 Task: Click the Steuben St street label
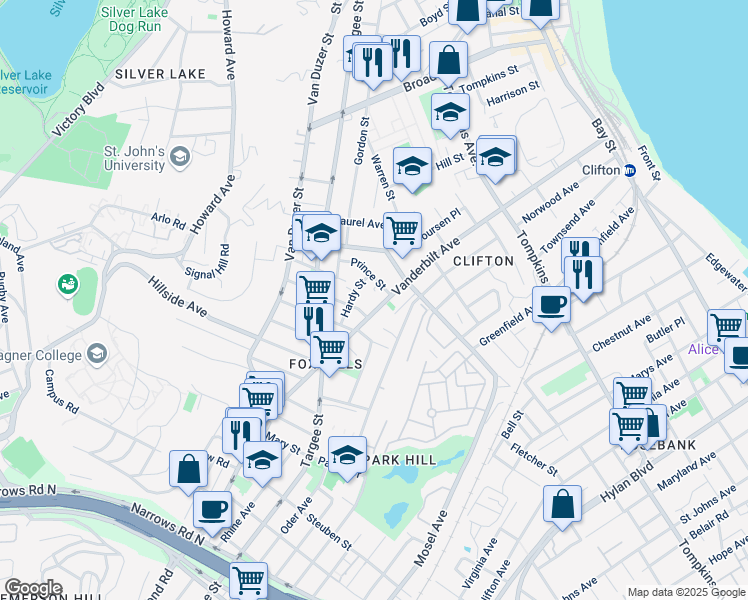pos(329,532)
